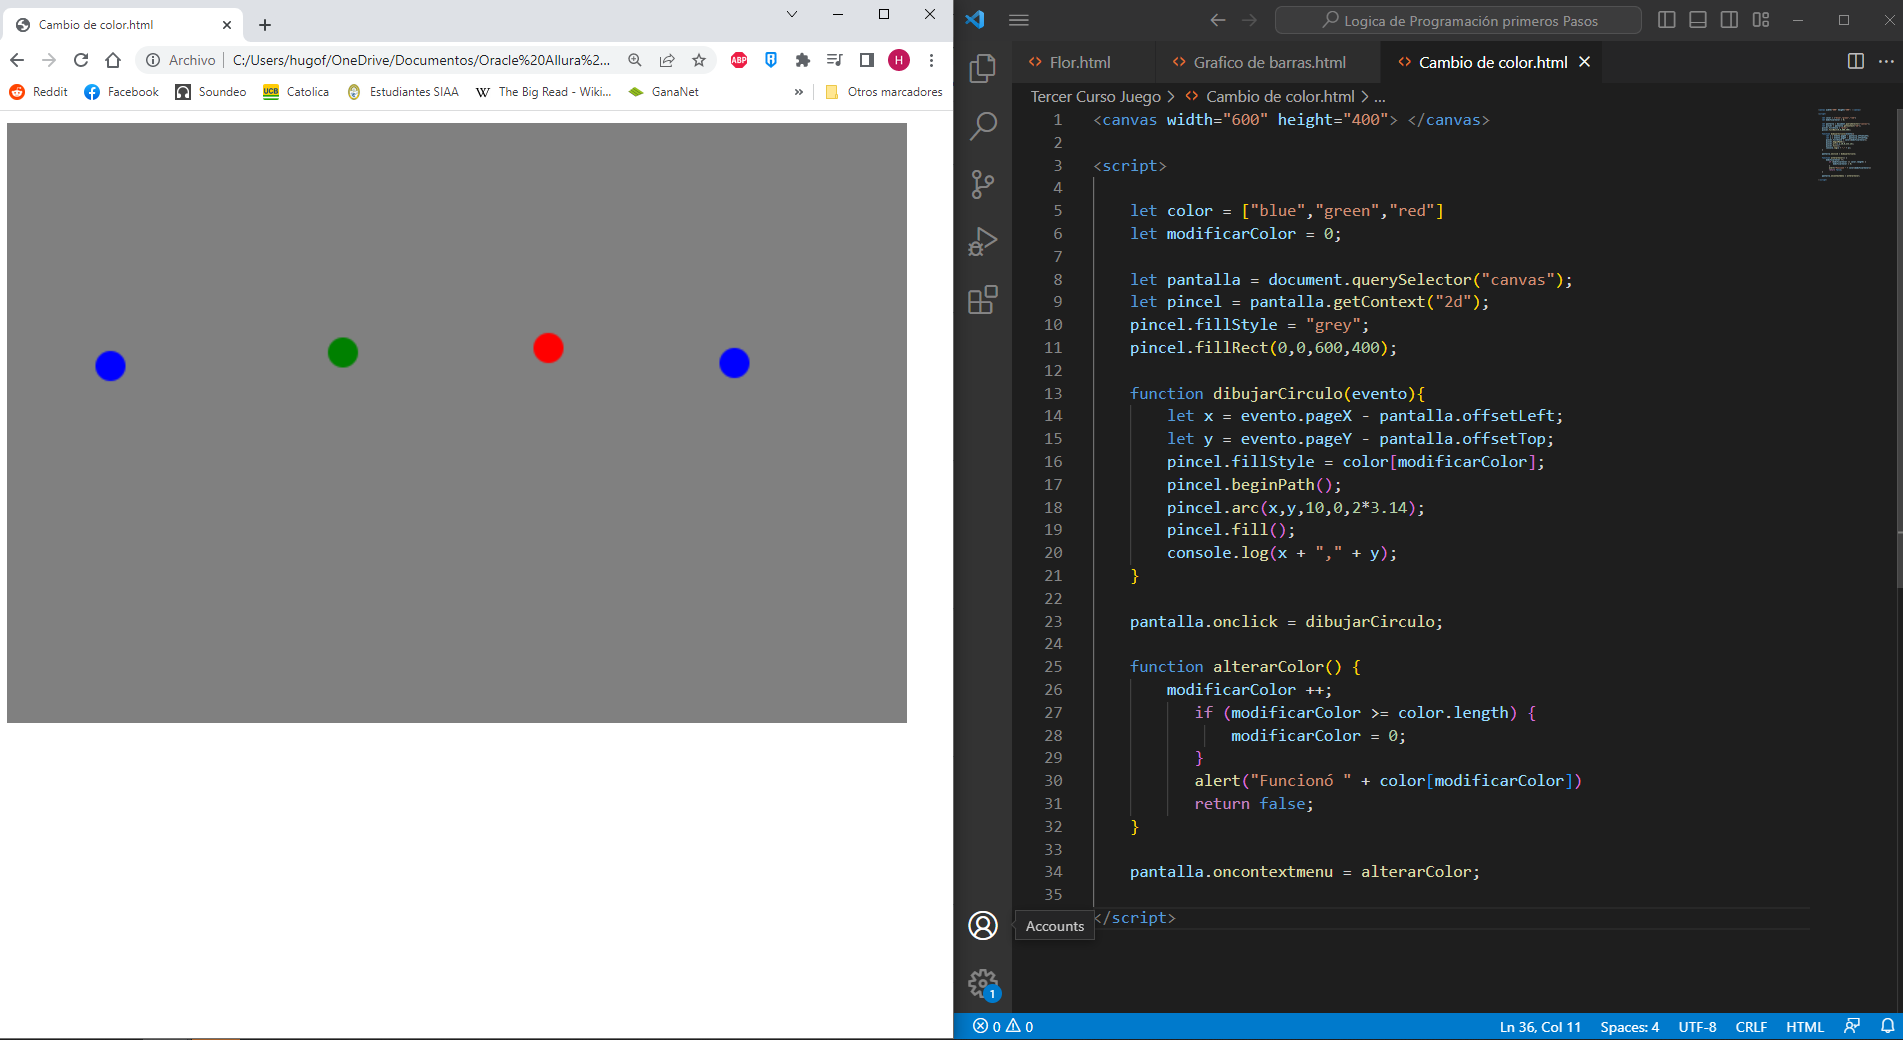Viewport: 1903px width, 1040px height.
Task: Open the GanaNet bookmark
Action: tap(663, 92)
